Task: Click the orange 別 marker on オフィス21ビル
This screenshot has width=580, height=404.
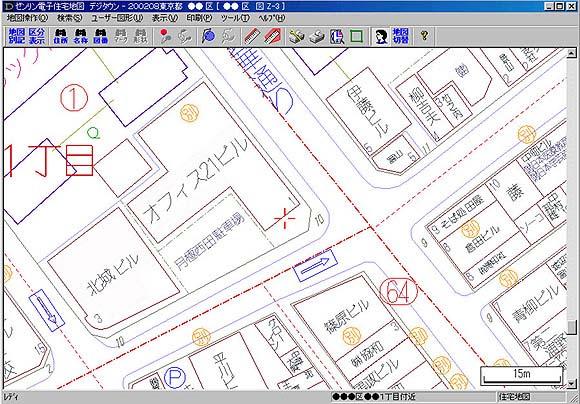Action: [189, 112]
